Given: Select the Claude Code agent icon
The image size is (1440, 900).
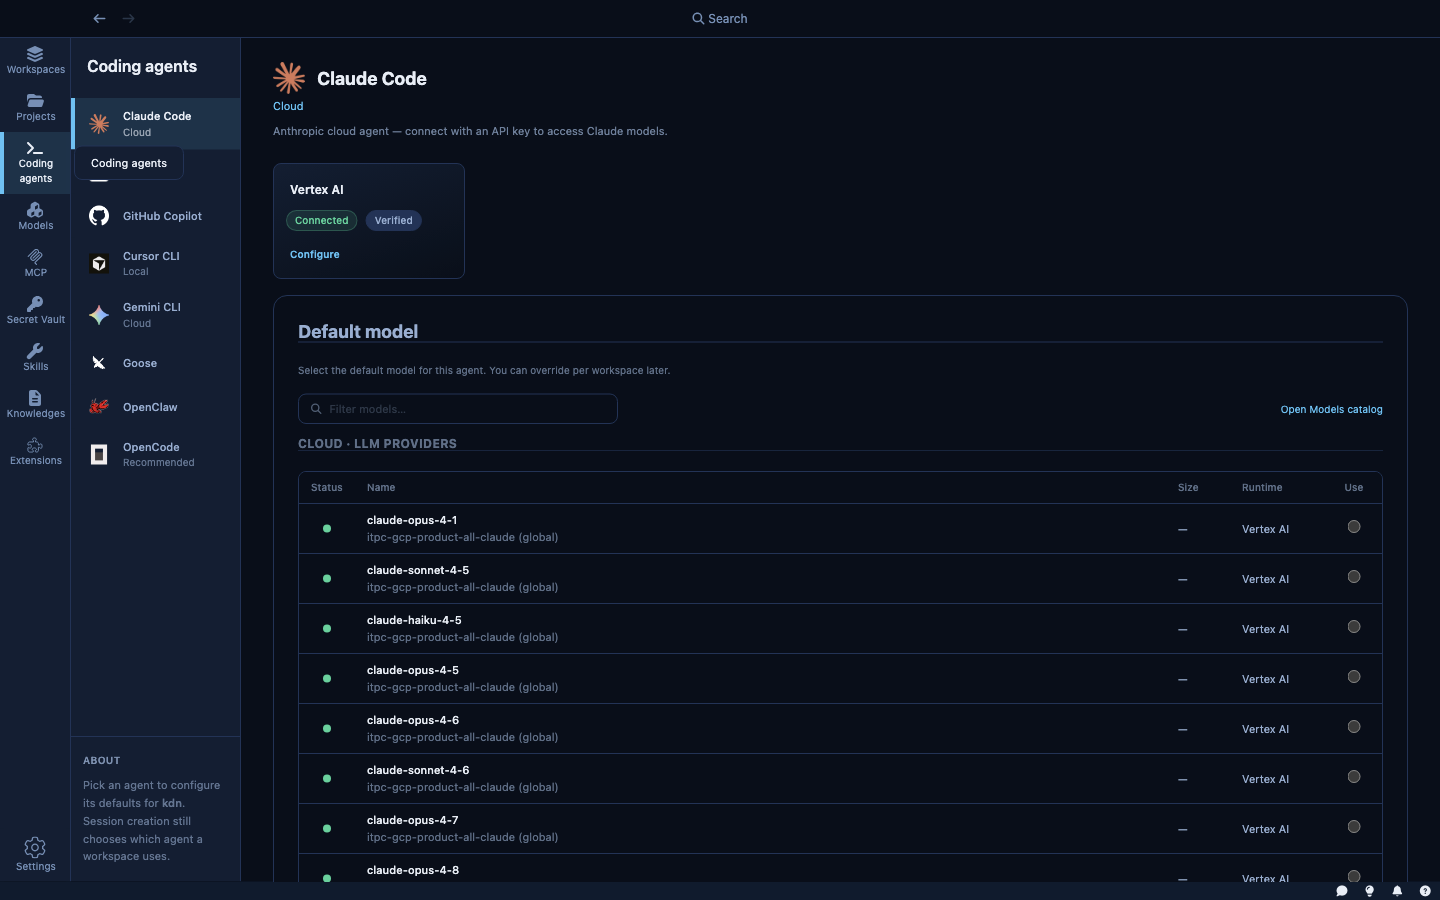Looking at the screenshot, I should pyautogui.click(x=99, y=124).
